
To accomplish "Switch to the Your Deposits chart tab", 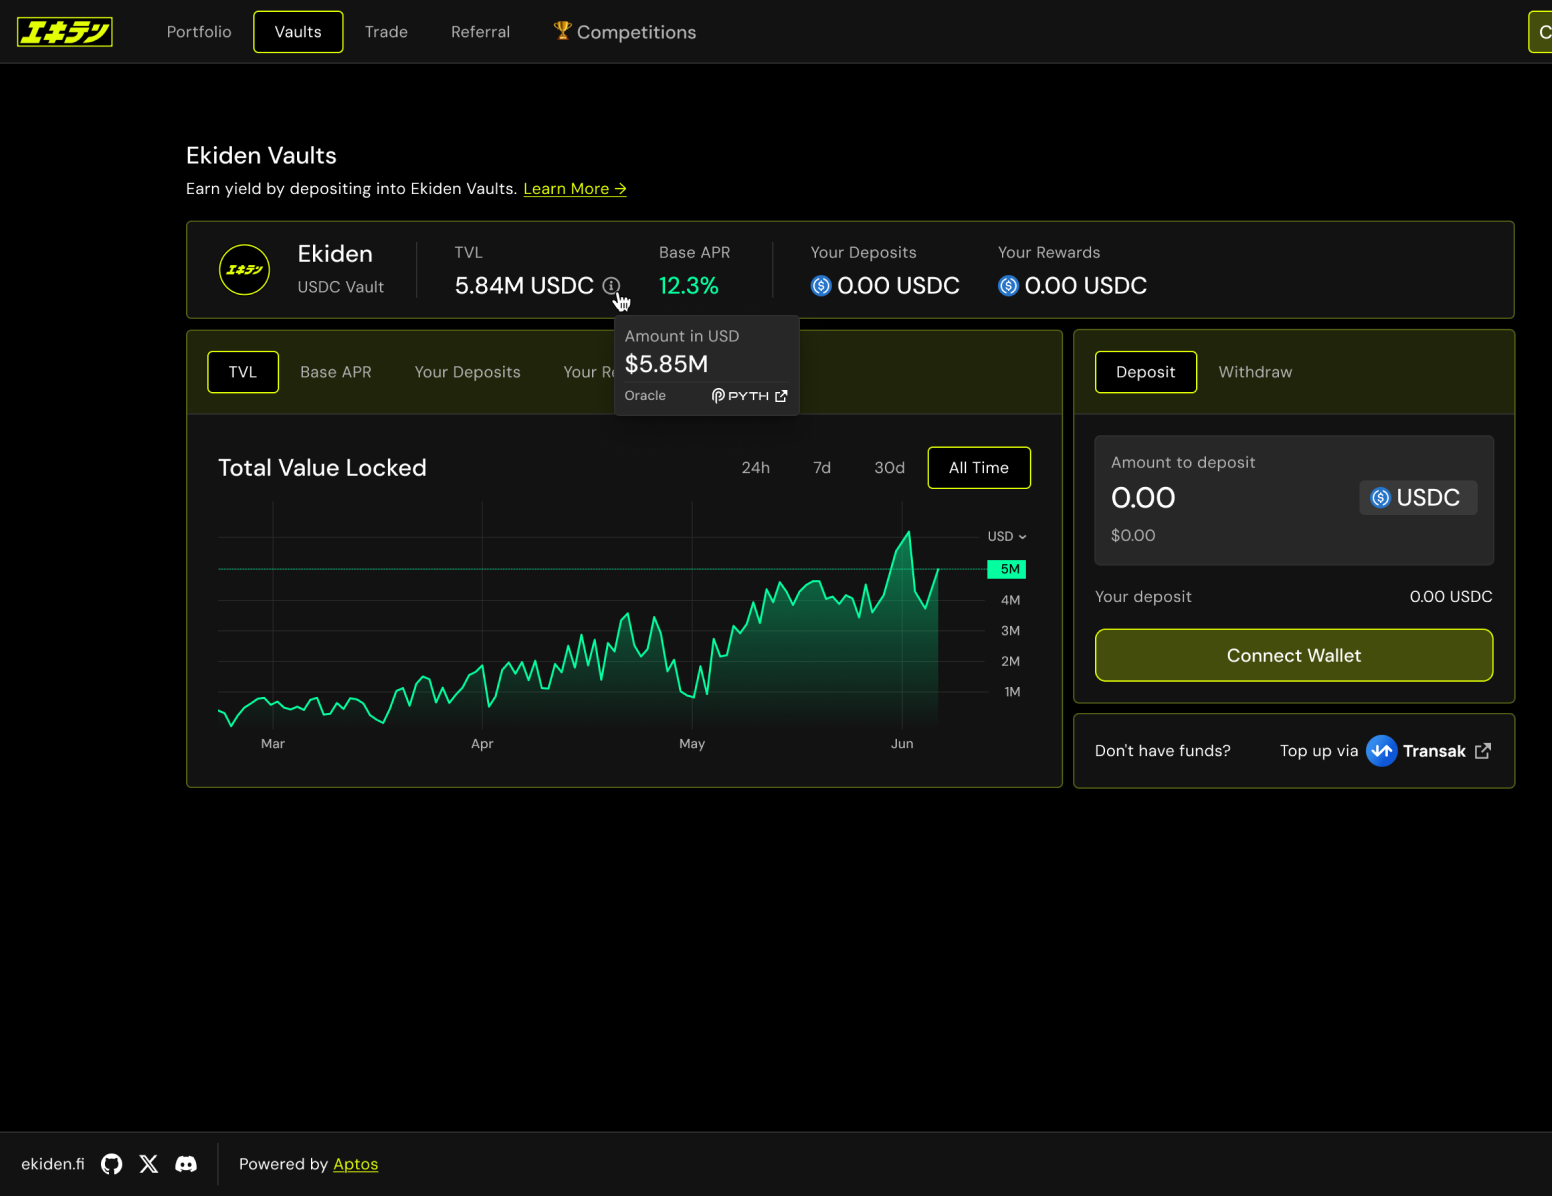I will point(468,372).
